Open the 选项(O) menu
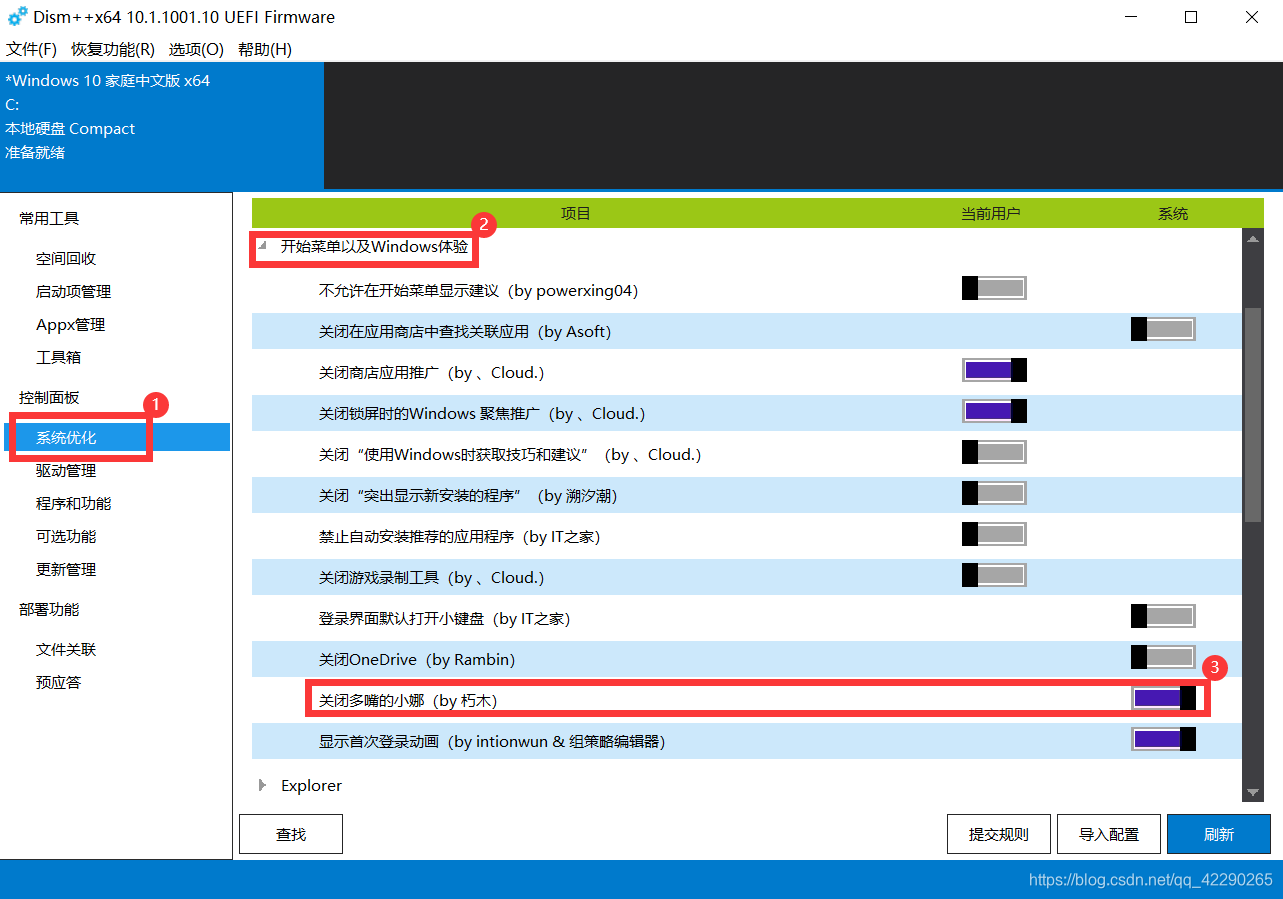 coord(196,49)
